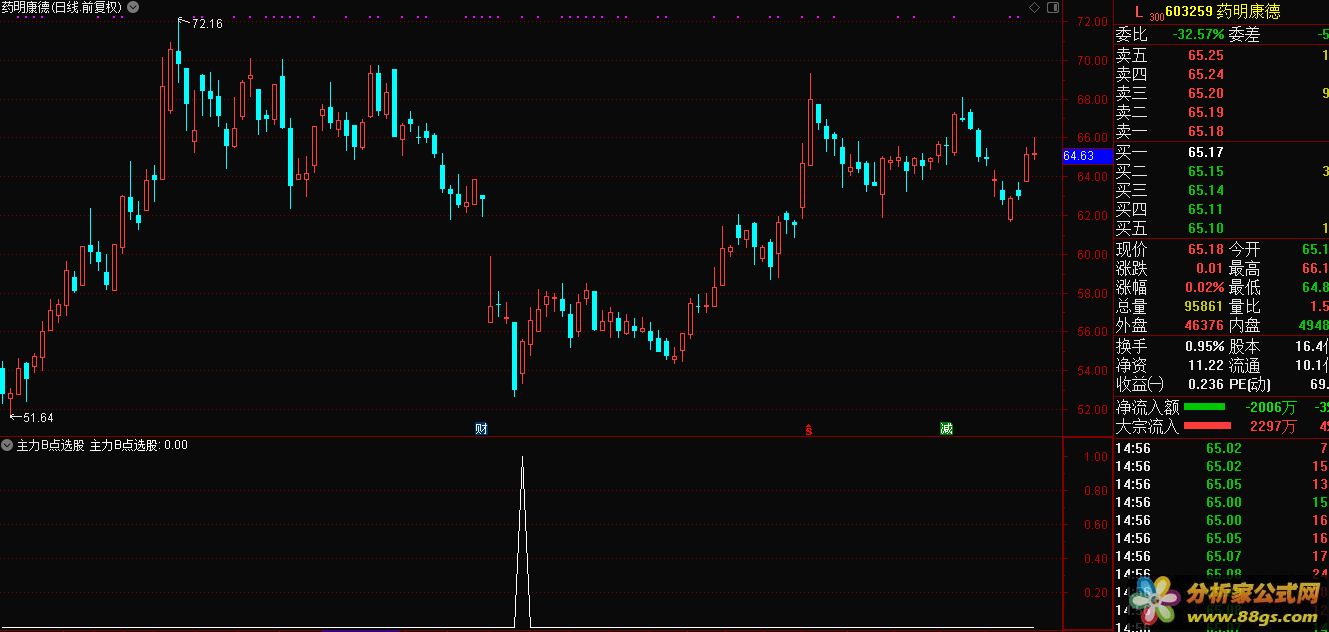Click the white indicator spike peak
The width and height of the screenshot is (1329, 632).
click(x=522, y=458)
